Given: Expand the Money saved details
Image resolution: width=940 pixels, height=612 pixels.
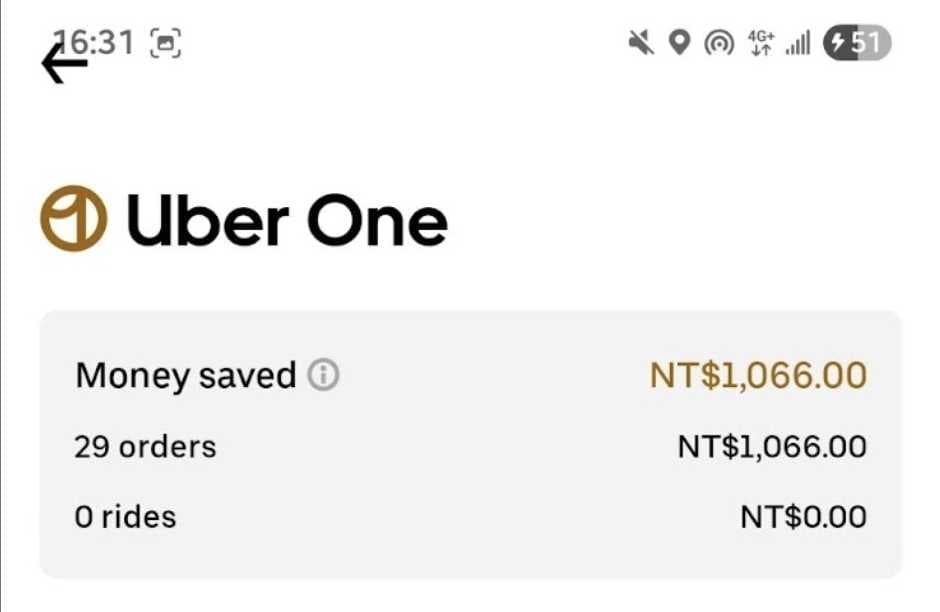Looking at the screenshot, I should pyautogui.click(x=322, y=375).
